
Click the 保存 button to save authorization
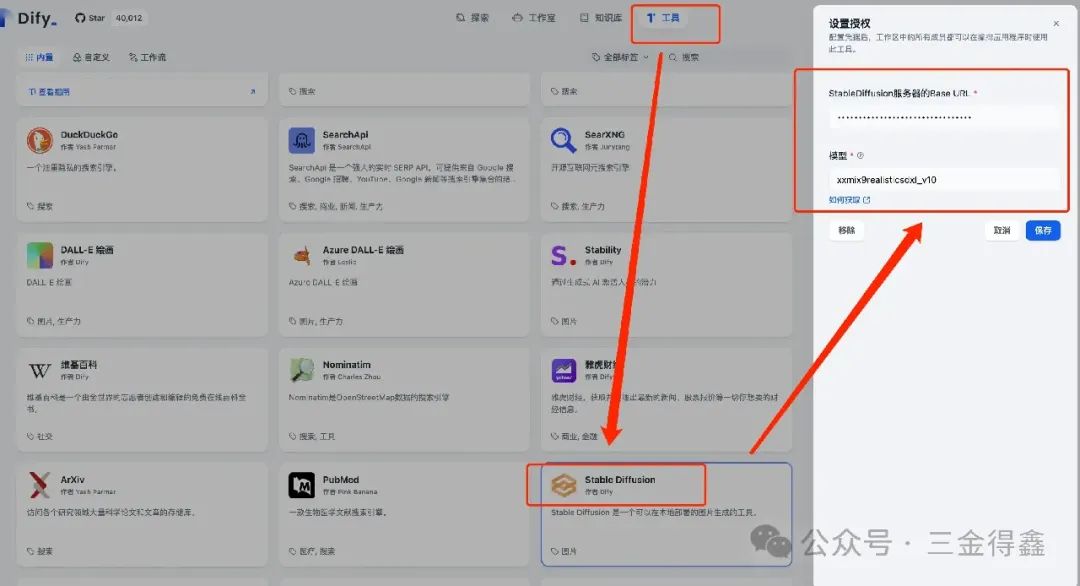[1045, 230]
